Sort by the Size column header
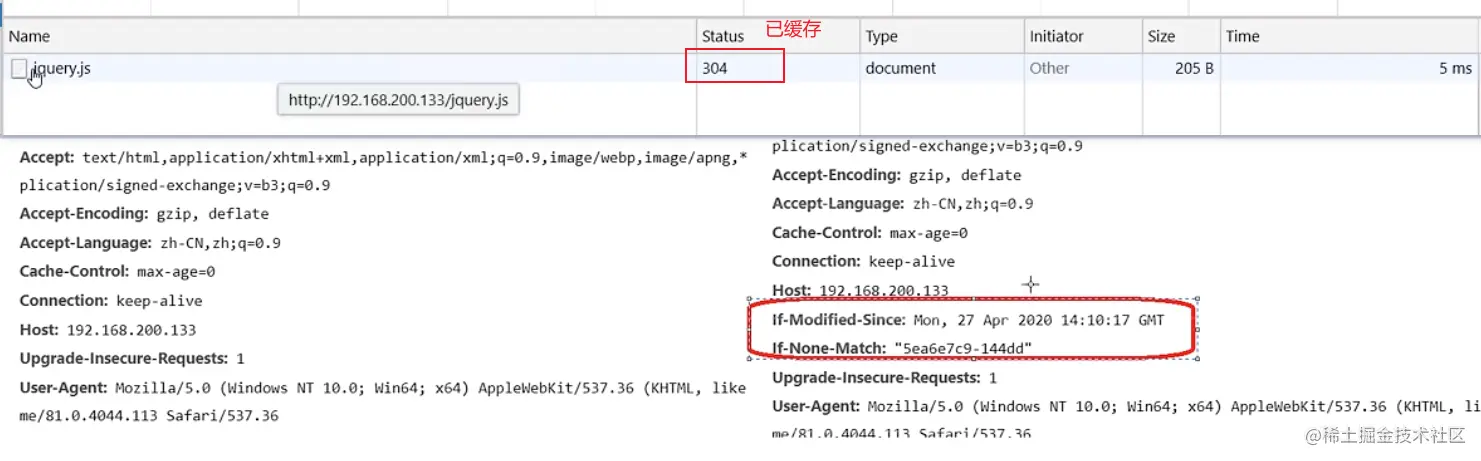The width and height of the screenshot is (1481, 461). pos(1161,36)
